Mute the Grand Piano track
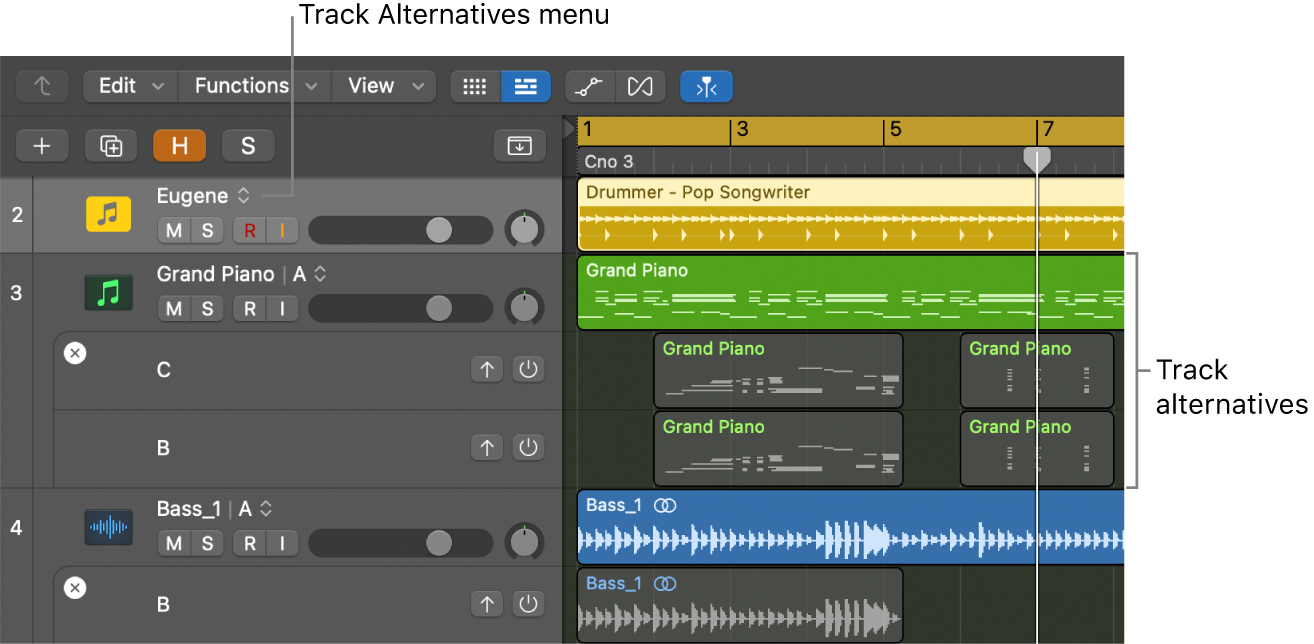Viewport: 1314px width, 644px height. (174, 309)
